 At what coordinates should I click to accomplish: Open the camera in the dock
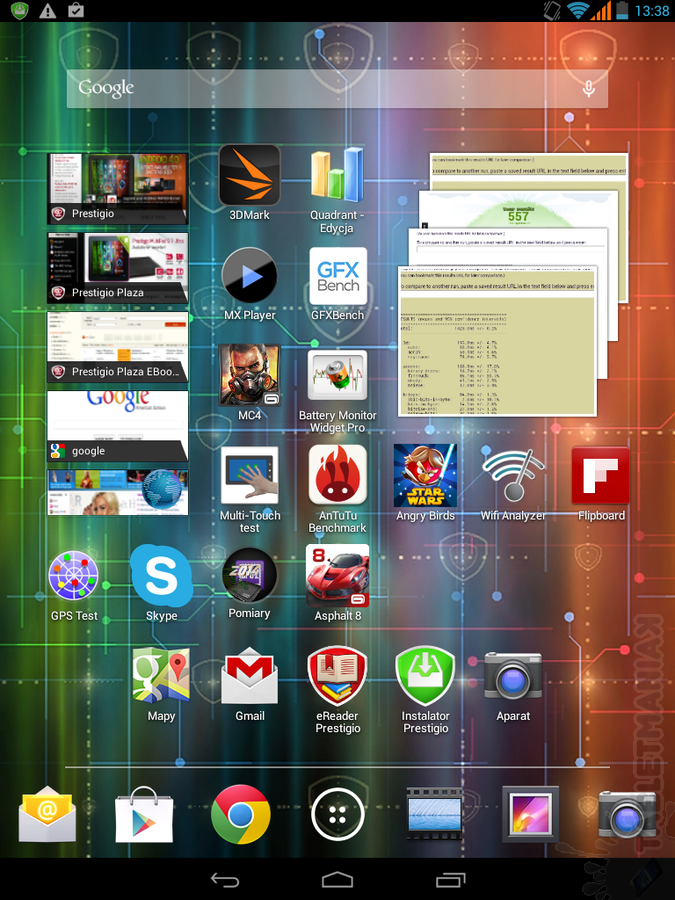coord(627,814)
